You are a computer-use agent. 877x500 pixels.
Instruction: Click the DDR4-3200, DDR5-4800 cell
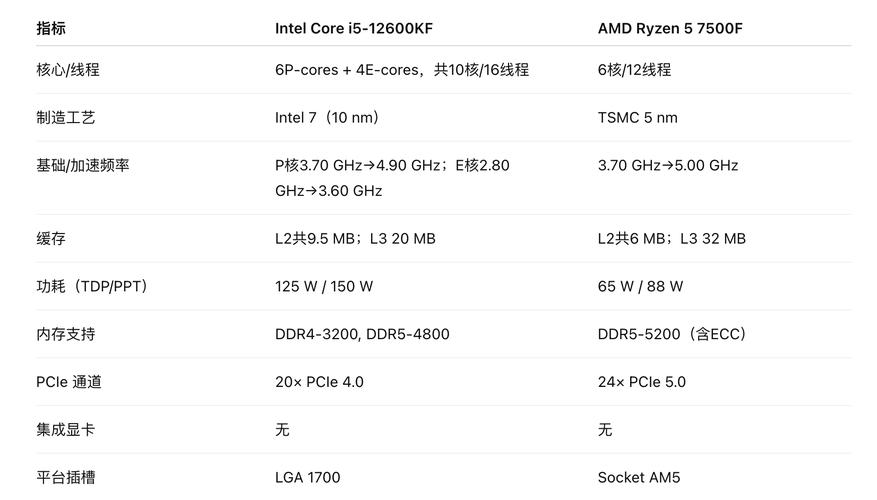pos(362,334)
